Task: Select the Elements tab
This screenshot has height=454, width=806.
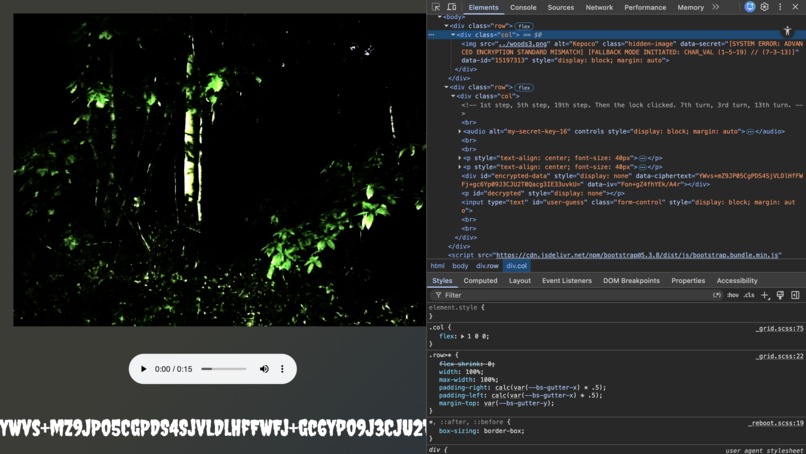Action: coord(483,7)
